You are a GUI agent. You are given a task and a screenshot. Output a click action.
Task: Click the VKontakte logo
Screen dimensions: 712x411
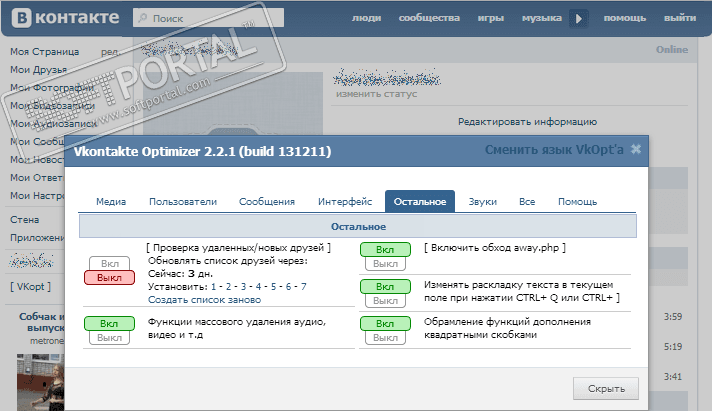tap(65, 18)
